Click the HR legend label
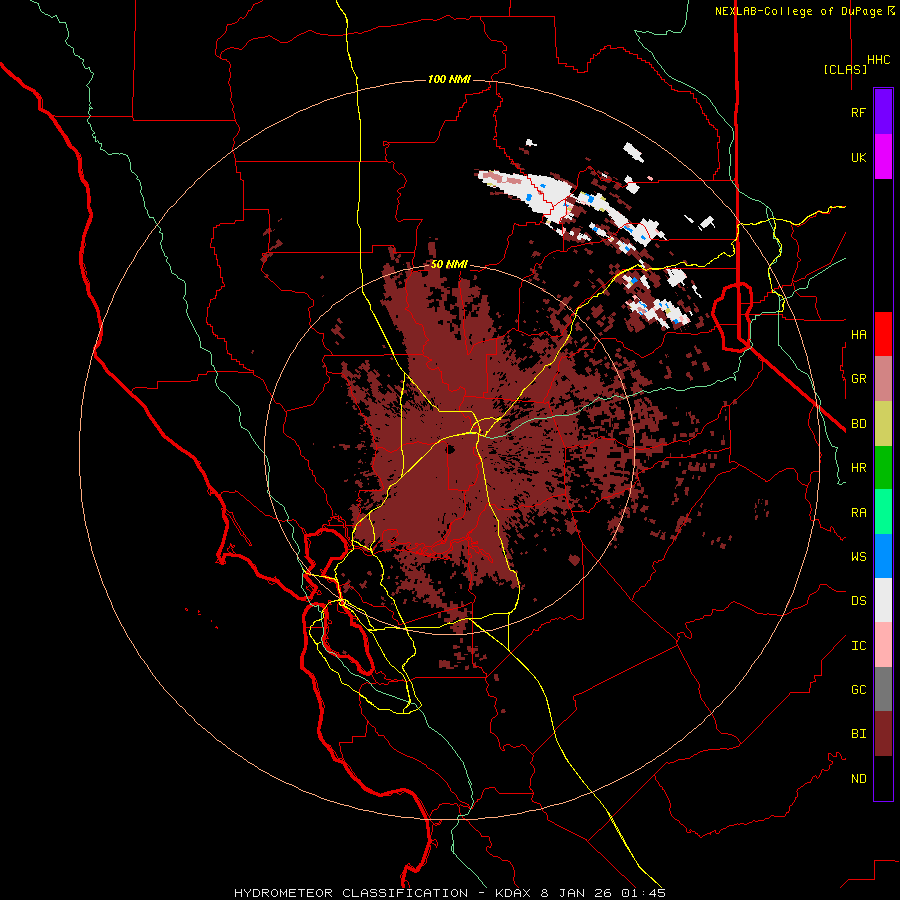Image resolution: width=900 pixels, height=900 pixels. pyautogui.click(x=858, y=467)
